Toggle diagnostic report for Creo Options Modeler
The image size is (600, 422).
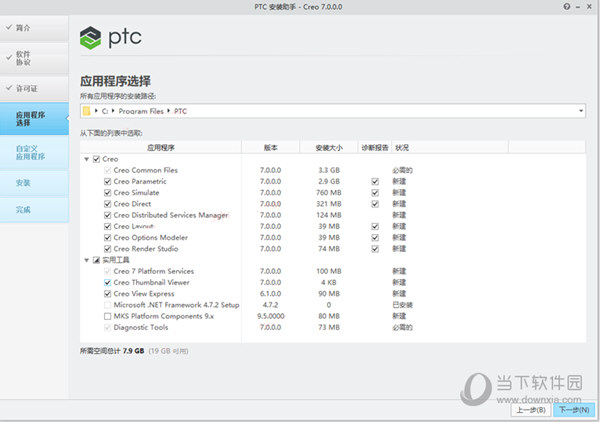[375, 238]
